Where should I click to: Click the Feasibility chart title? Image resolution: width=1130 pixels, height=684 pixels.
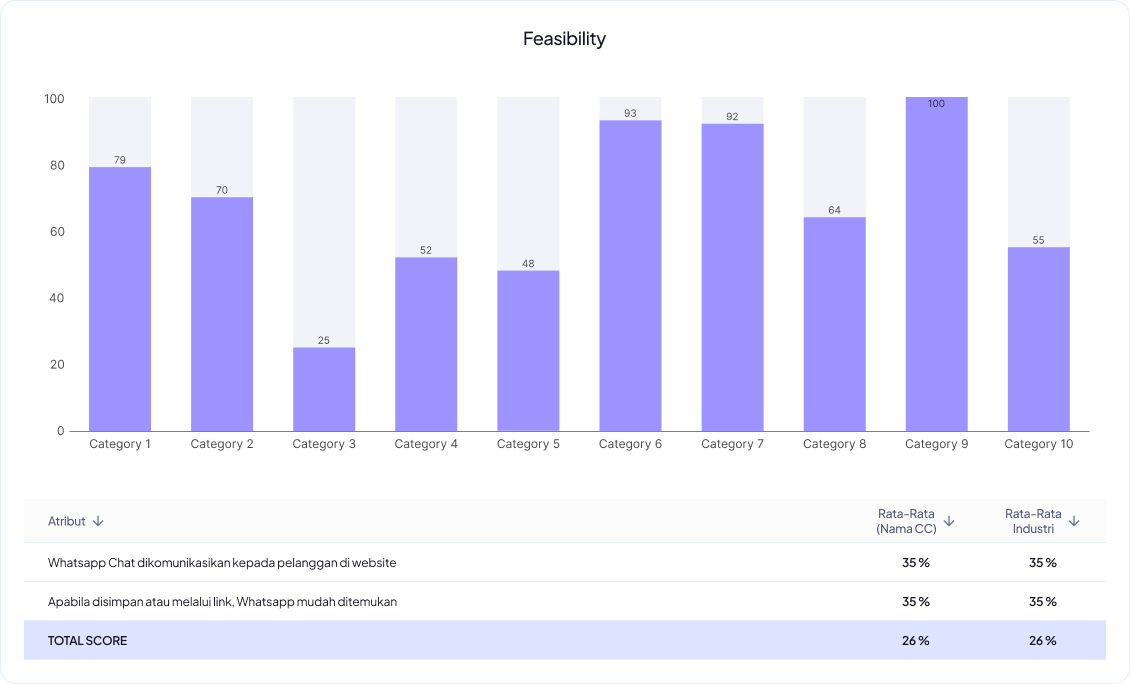point(564,38)
